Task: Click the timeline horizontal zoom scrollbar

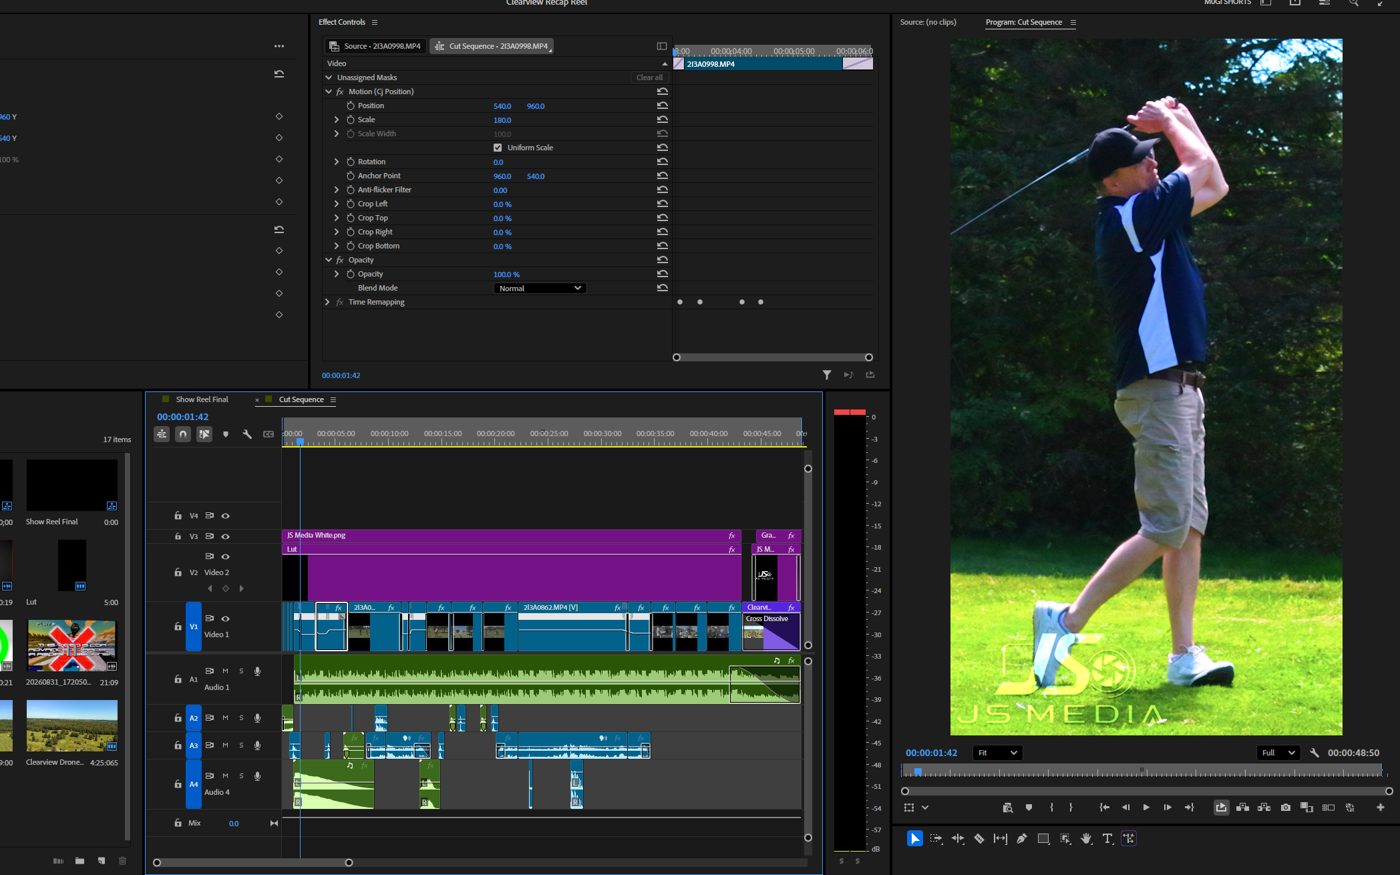Action: coord(252,862)
